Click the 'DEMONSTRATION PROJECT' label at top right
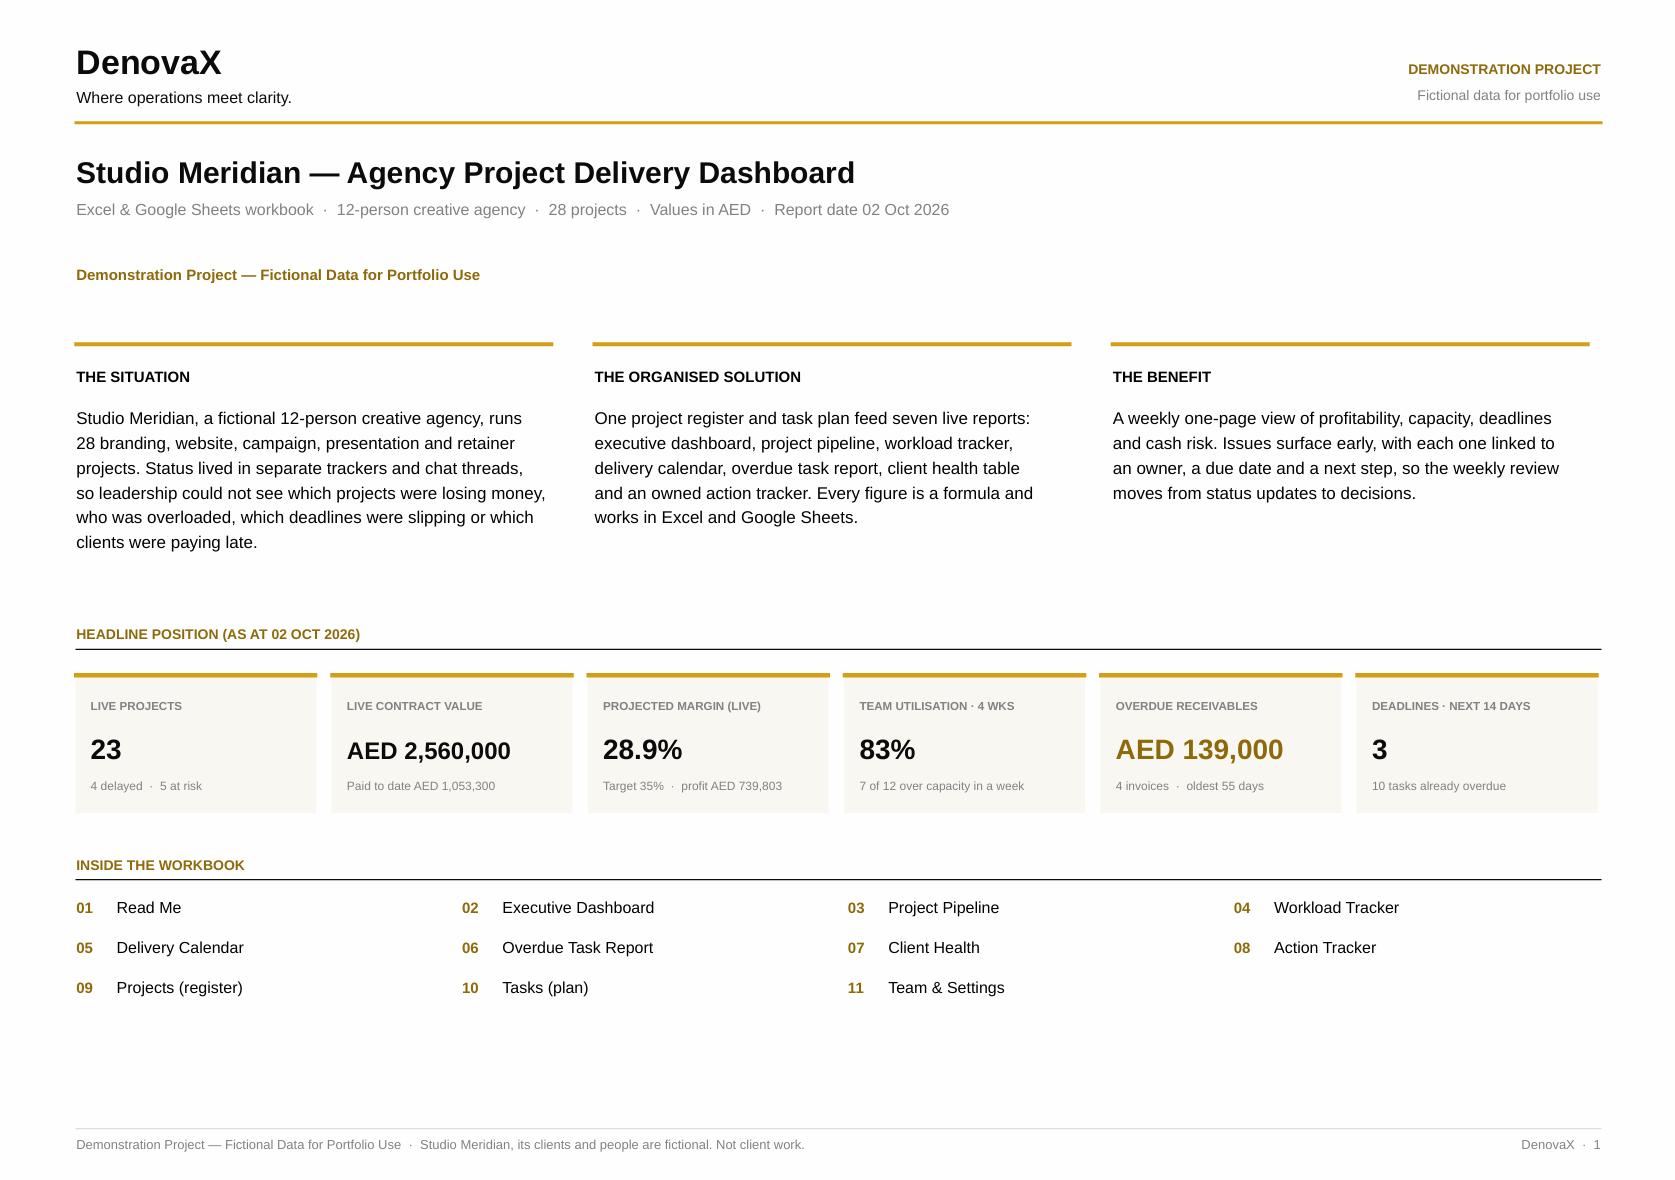The height and width of the screenshot is (1180, 1675). click(x=1504, y=70)
